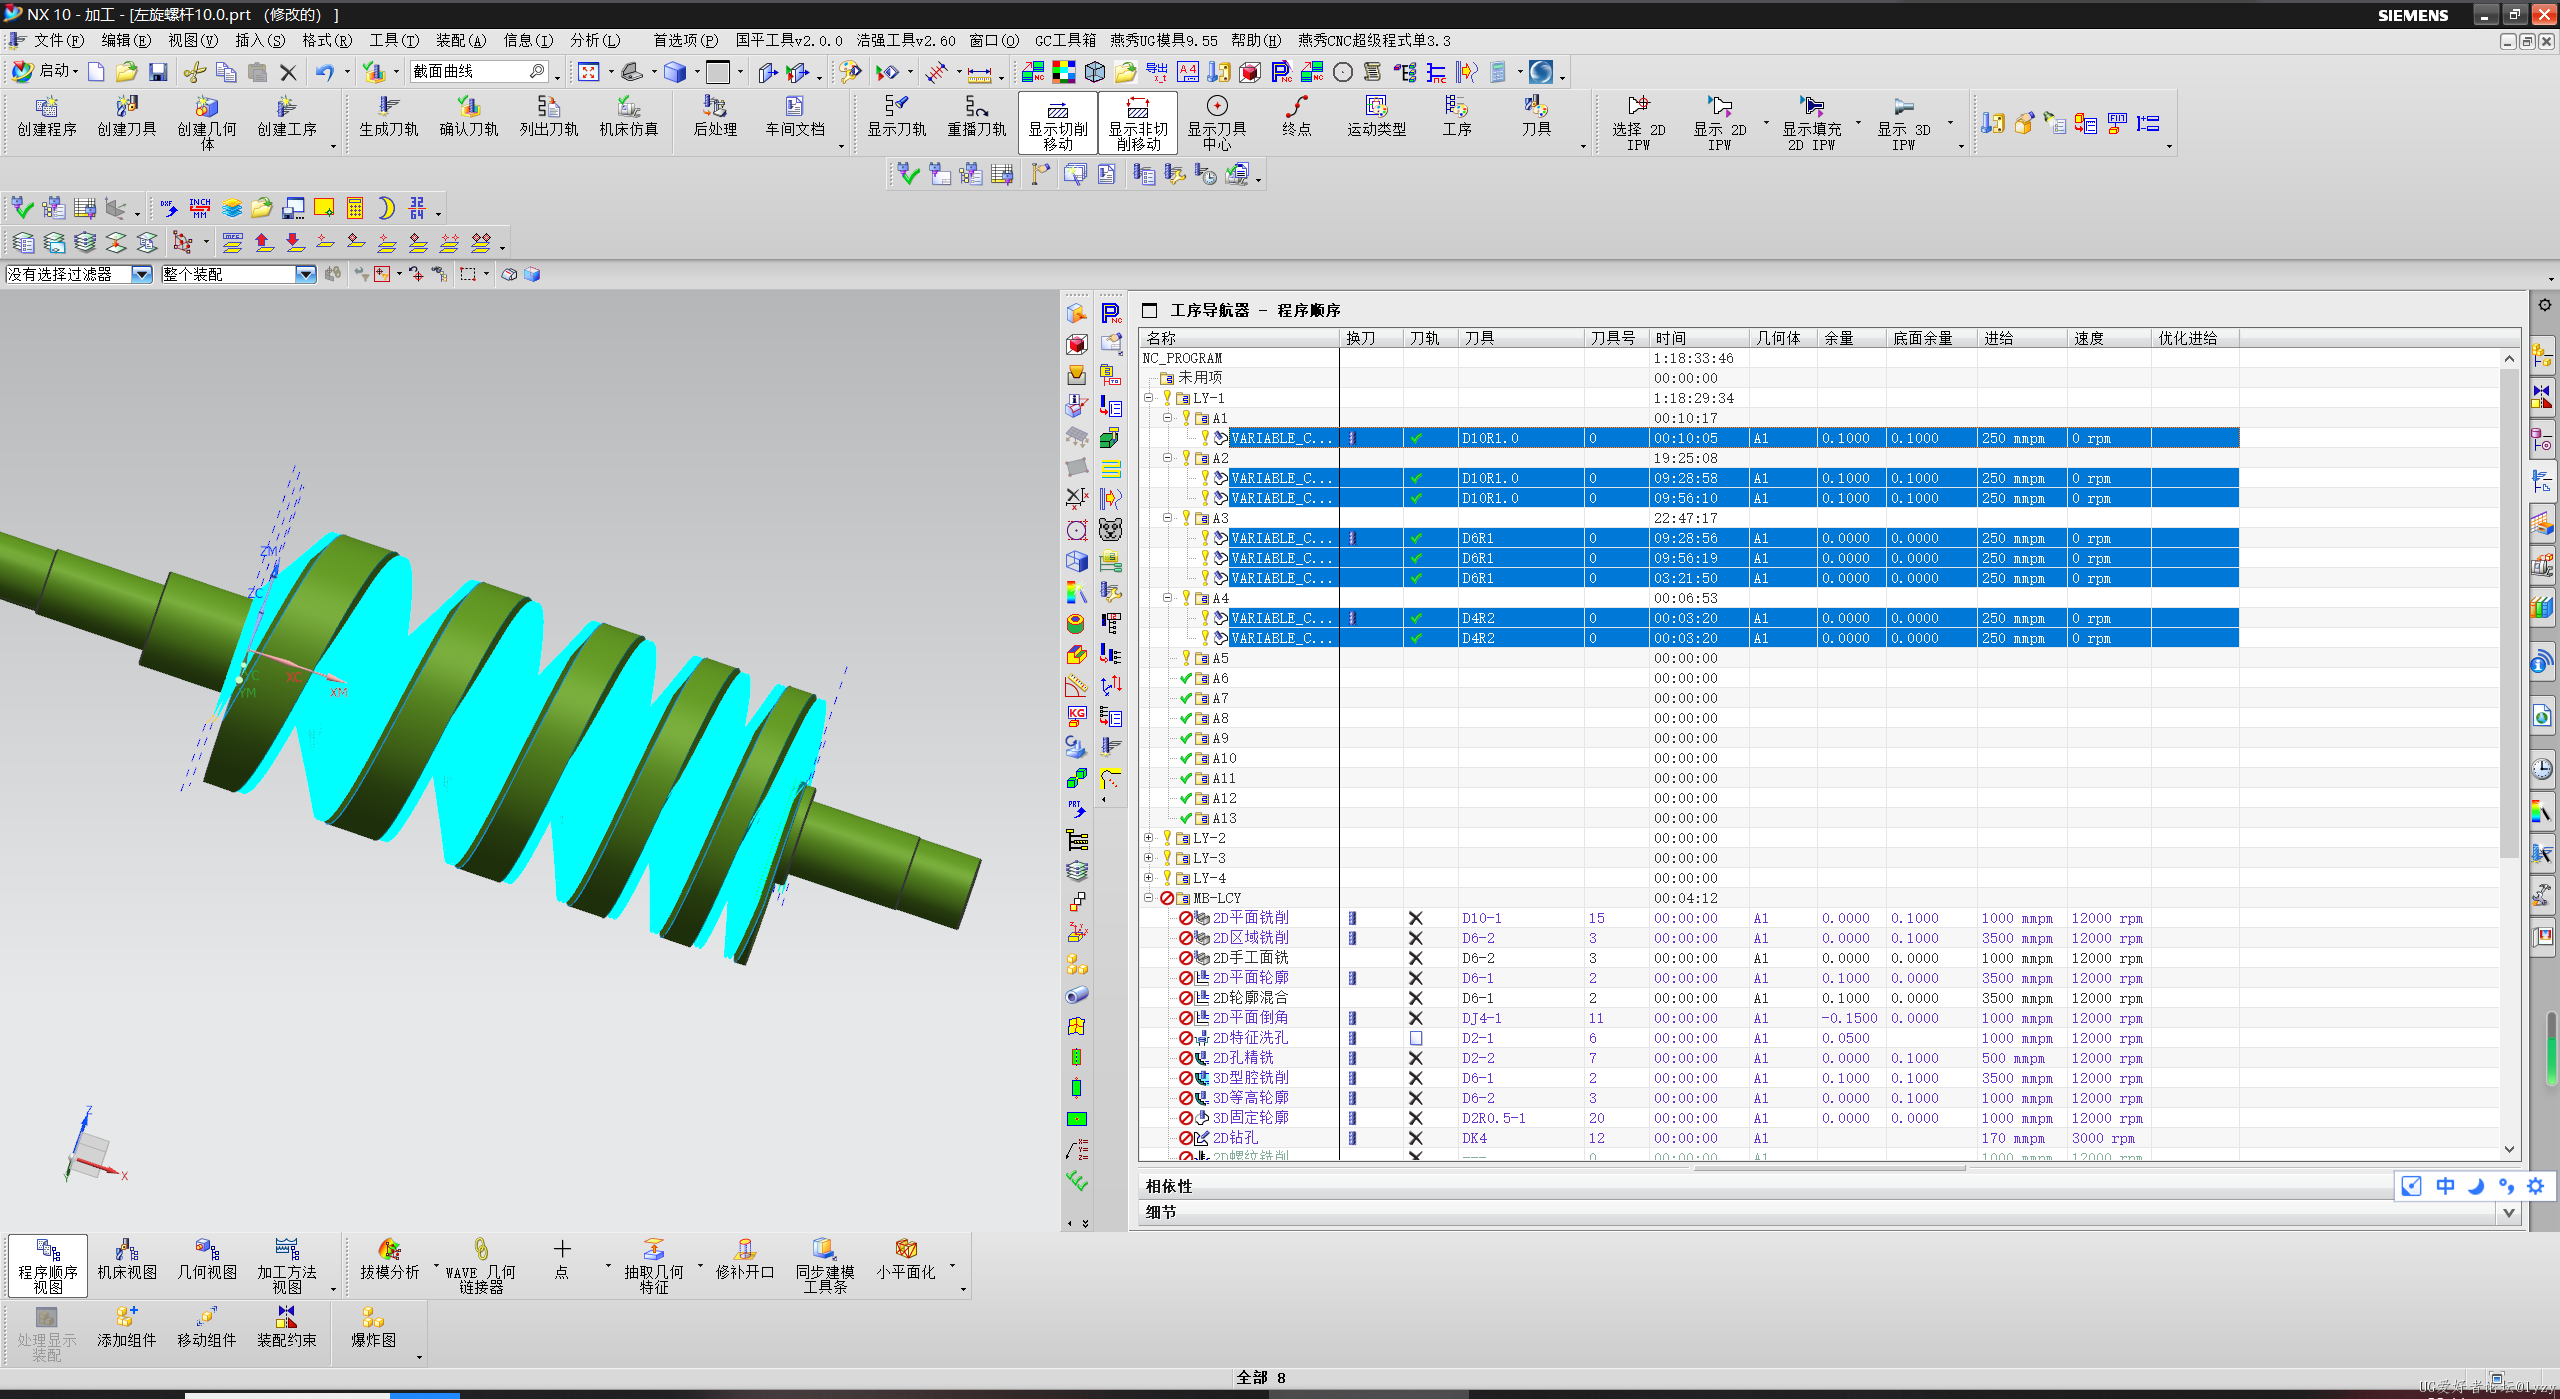Toggle the 刀轨 checkbox of 2D特征洗孔 row
Screen dimensions: 2560x1399
pos(1416,1038)
